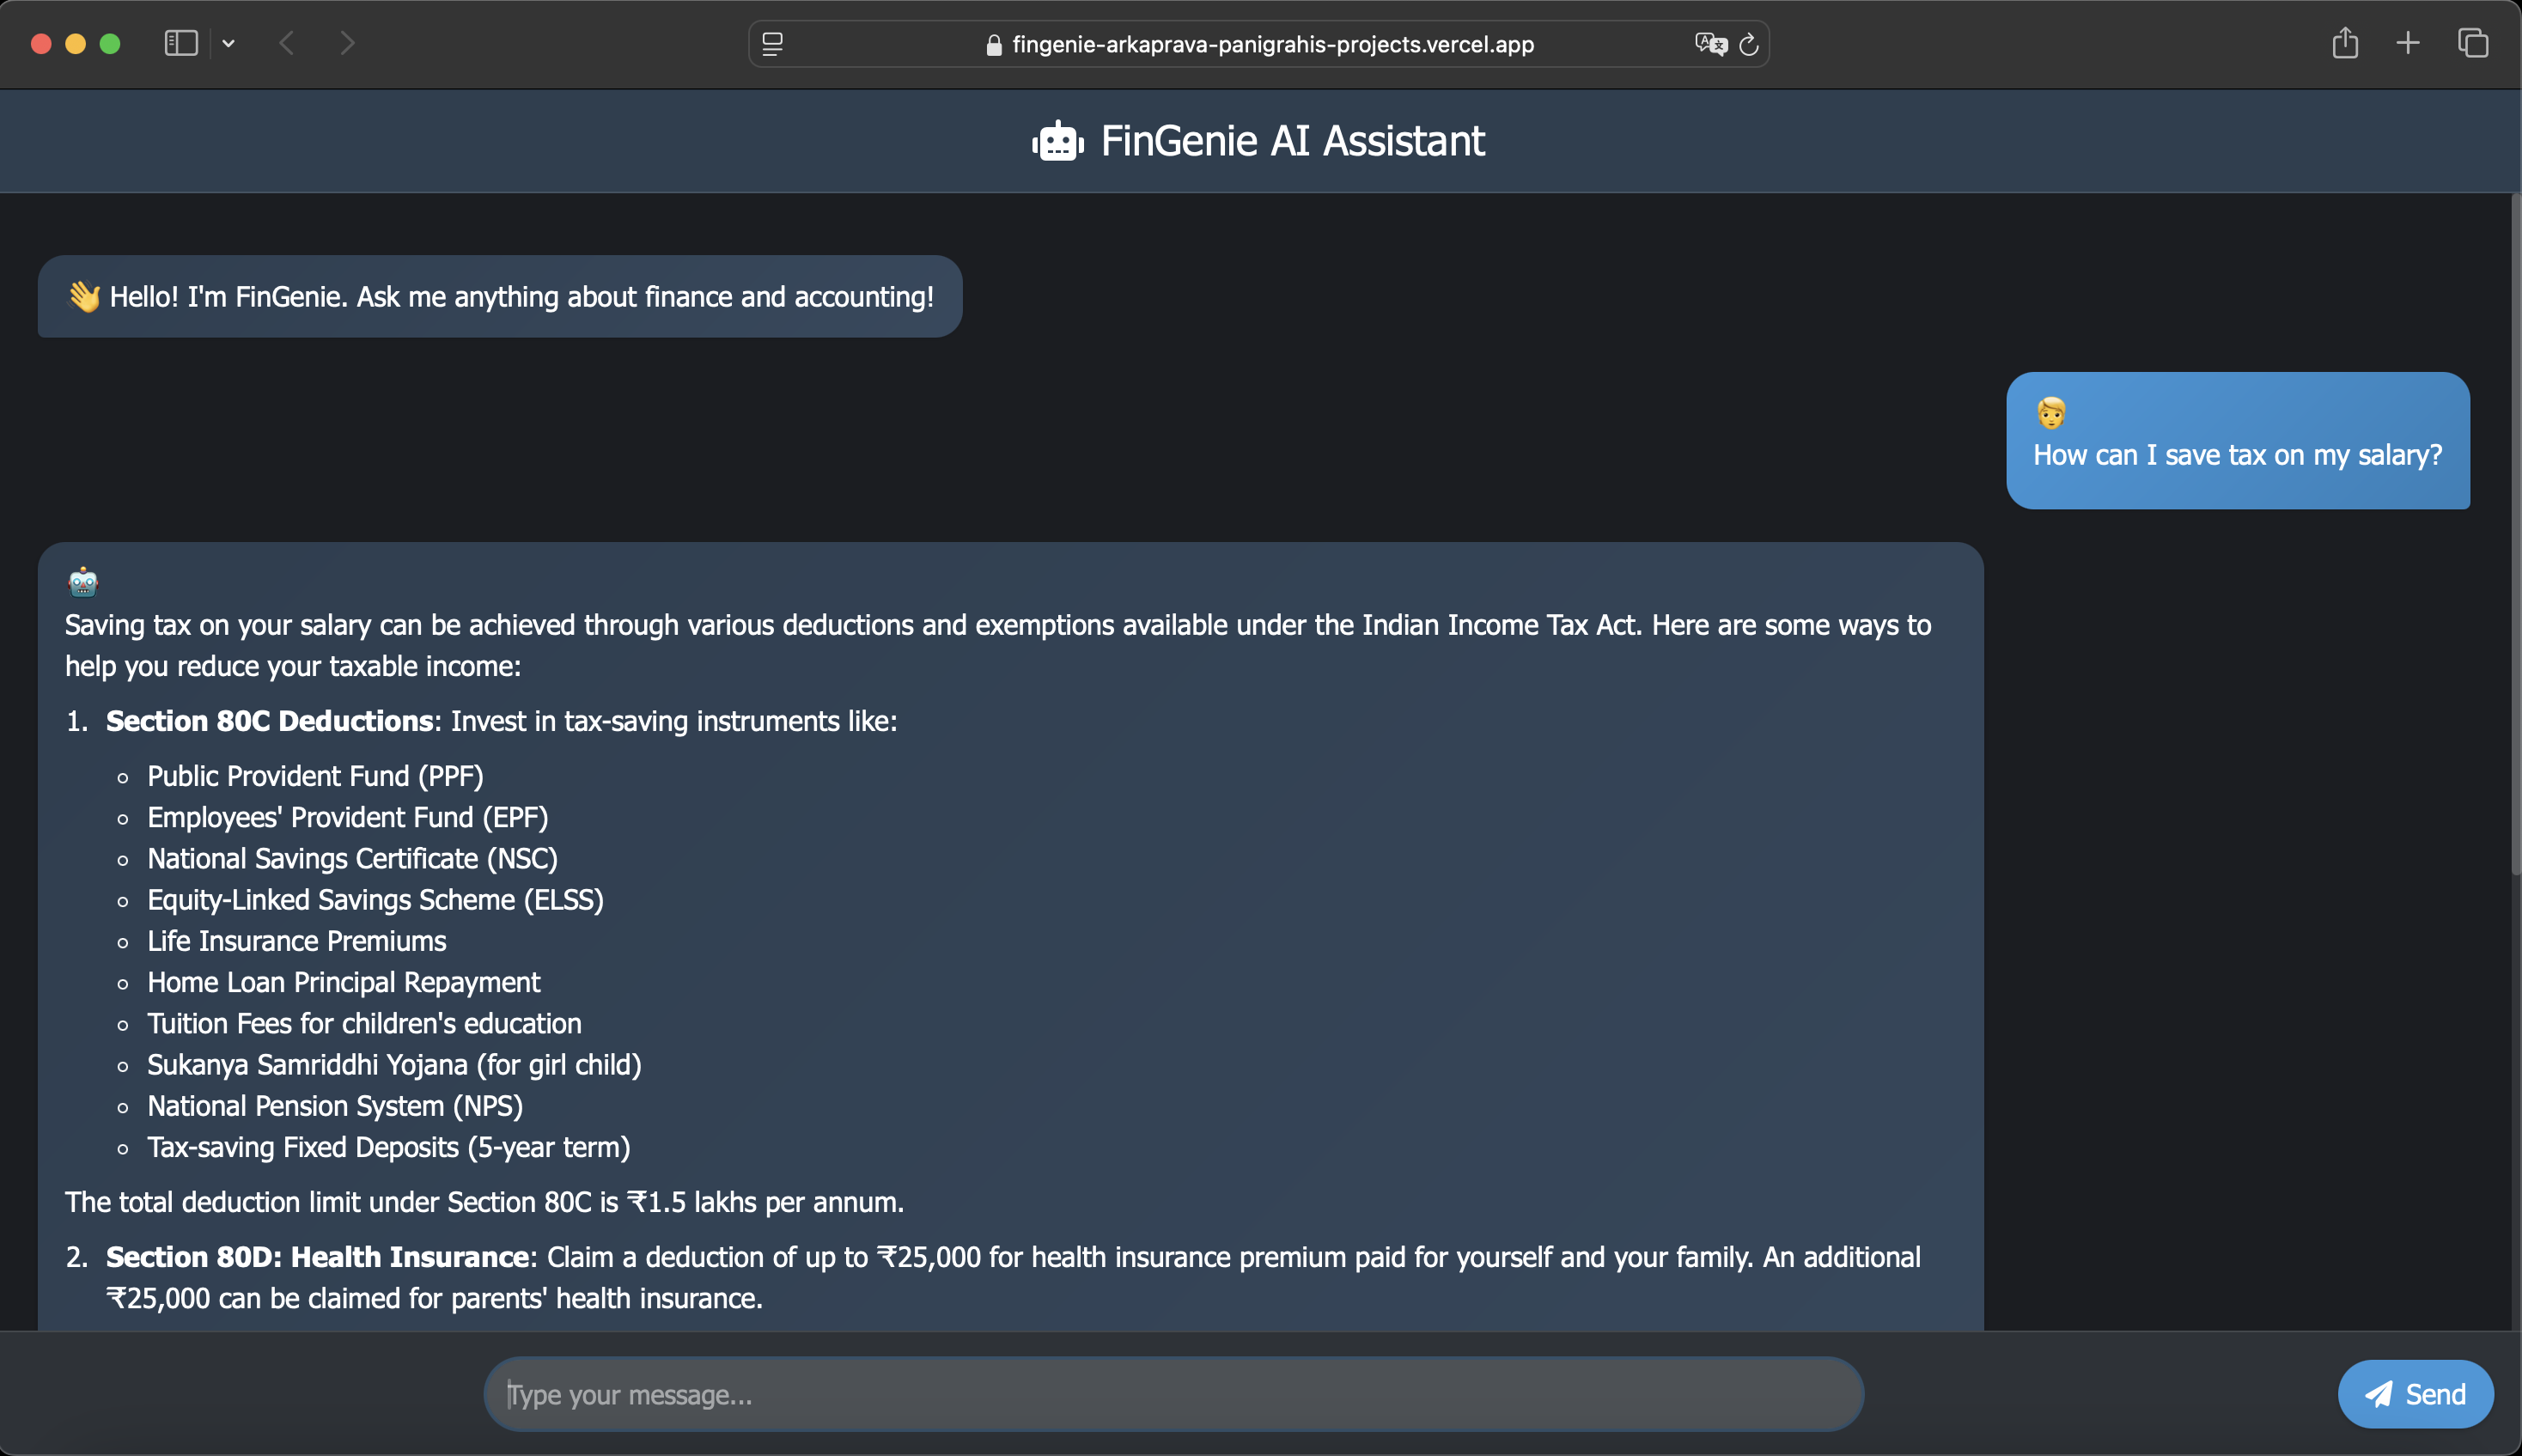Go back with the back arrow
The image size is (2522, 1456).
[288, 43]
